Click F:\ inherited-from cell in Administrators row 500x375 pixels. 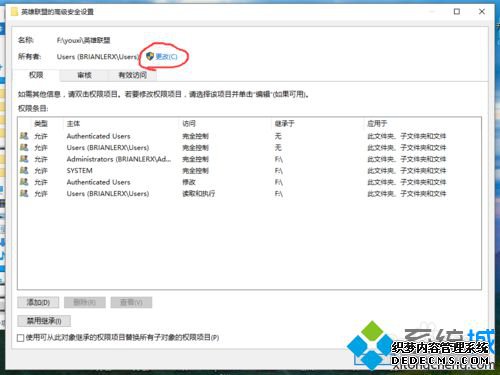coord(279,159)
